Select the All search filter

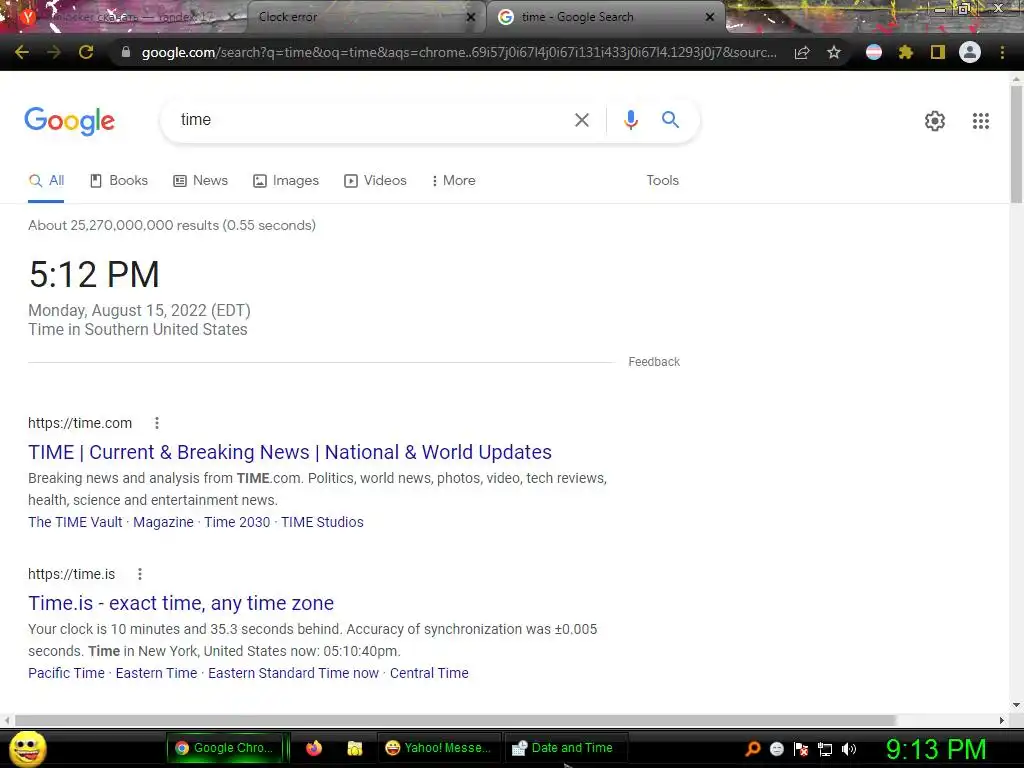[46, 180]
